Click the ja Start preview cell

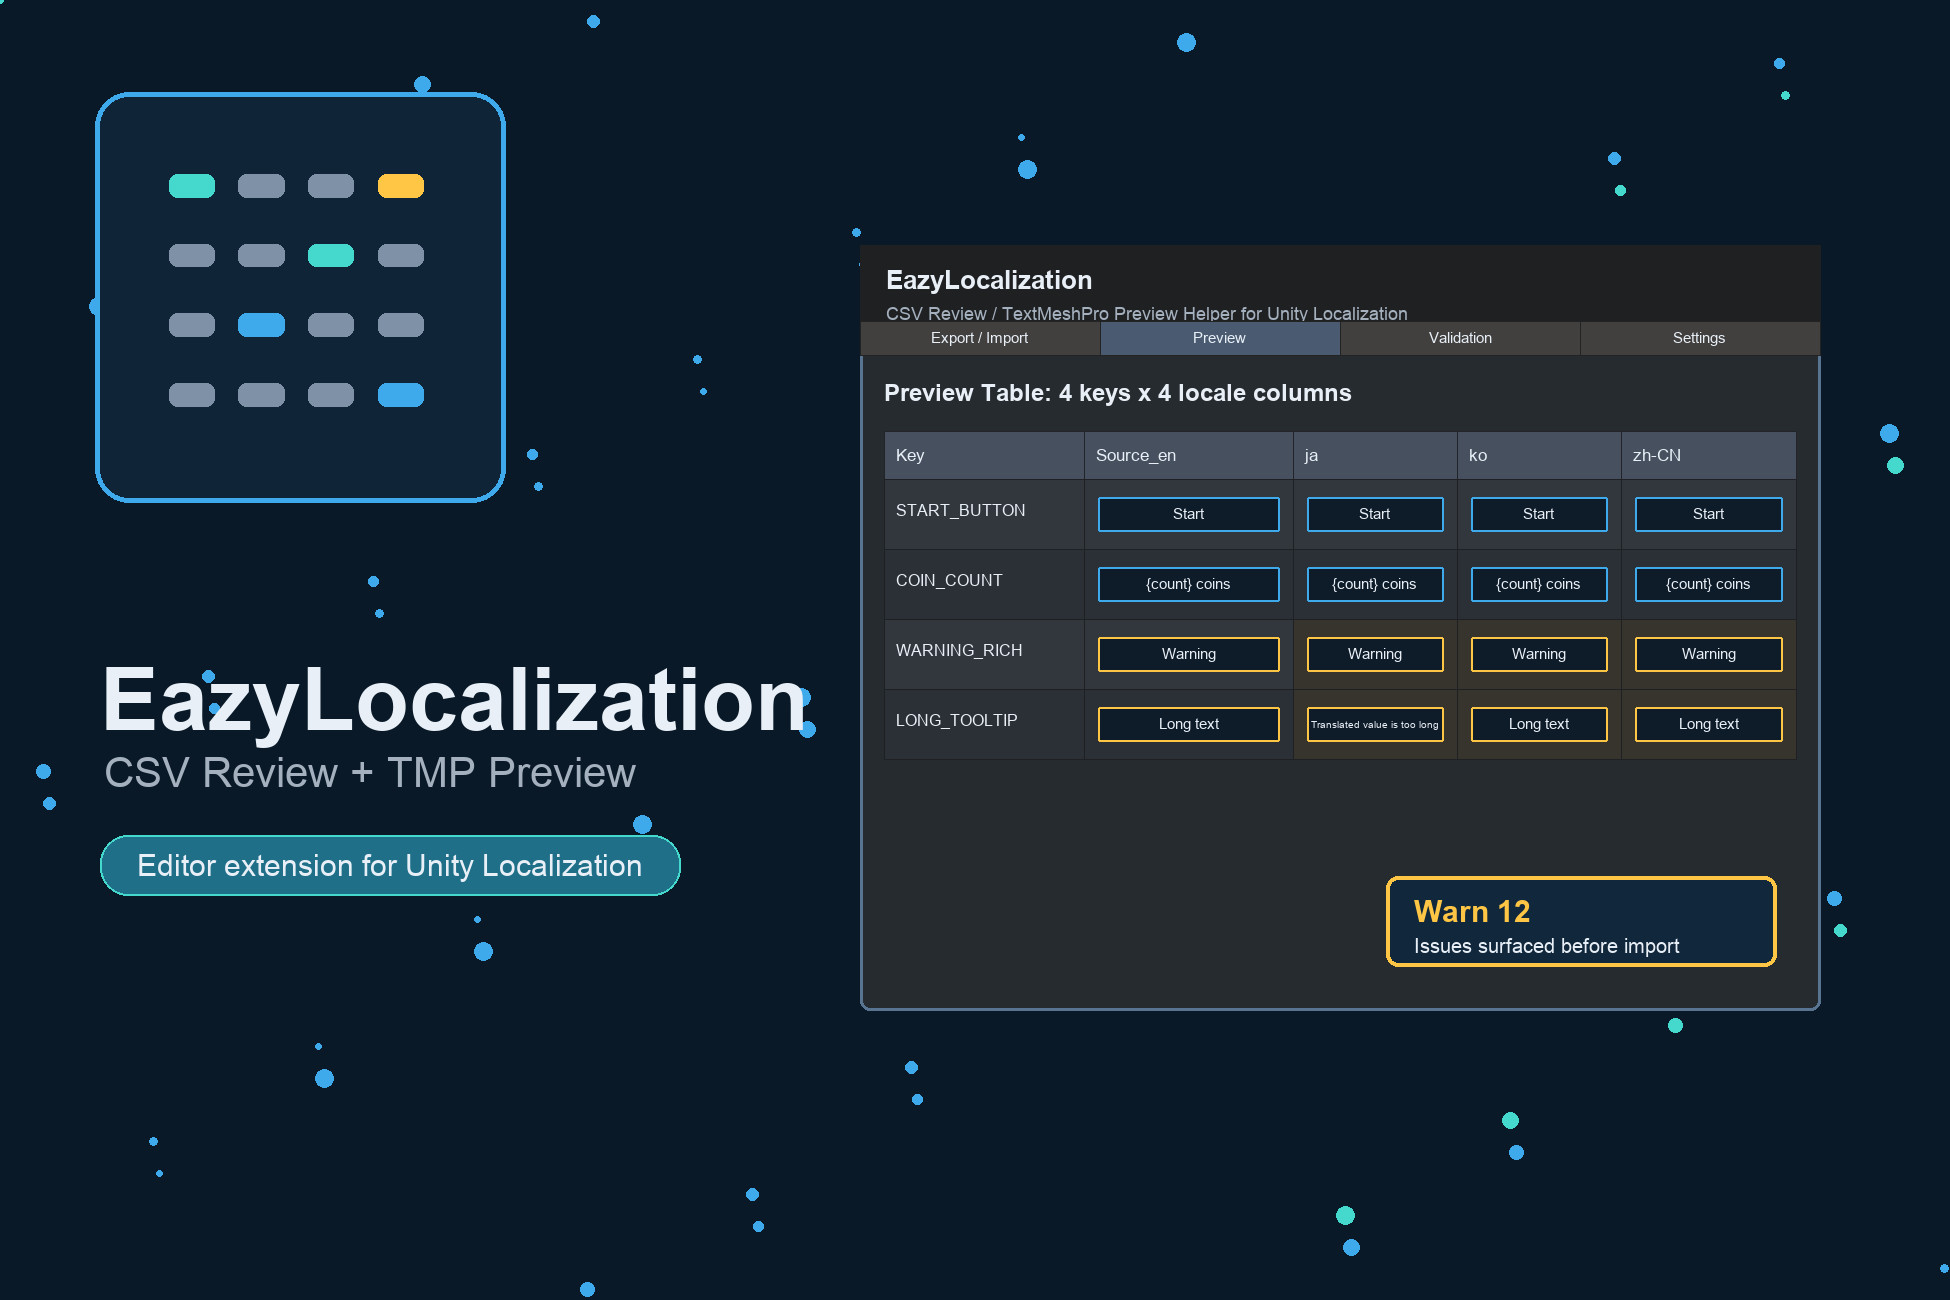tap(1375, 514)
